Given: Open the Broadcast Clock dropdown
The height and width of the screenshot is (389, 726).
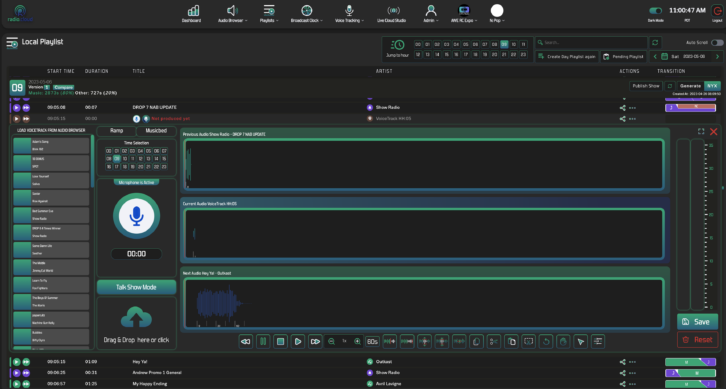Looking at the screenshot, I should [x=306, y=13].
